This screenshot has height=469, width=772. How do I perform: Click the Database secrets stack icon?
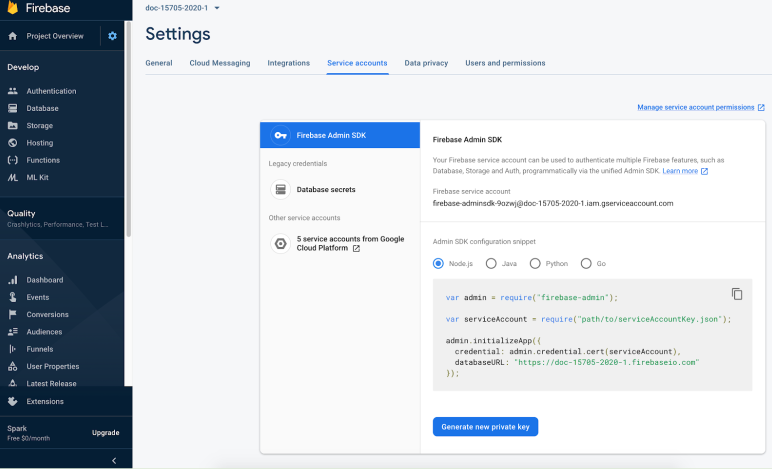[x=281, y=189]
